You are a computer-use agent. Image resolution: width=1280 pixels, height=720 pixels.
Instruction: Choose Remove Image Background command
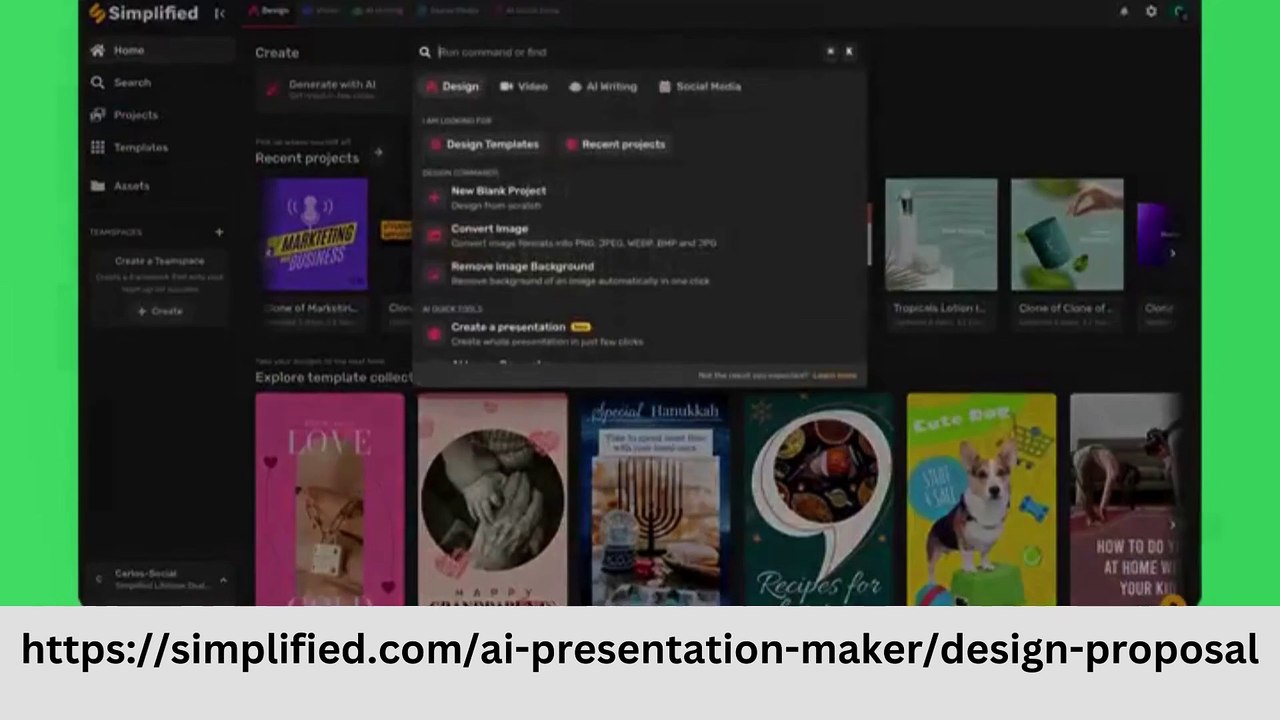click(640, 274)
